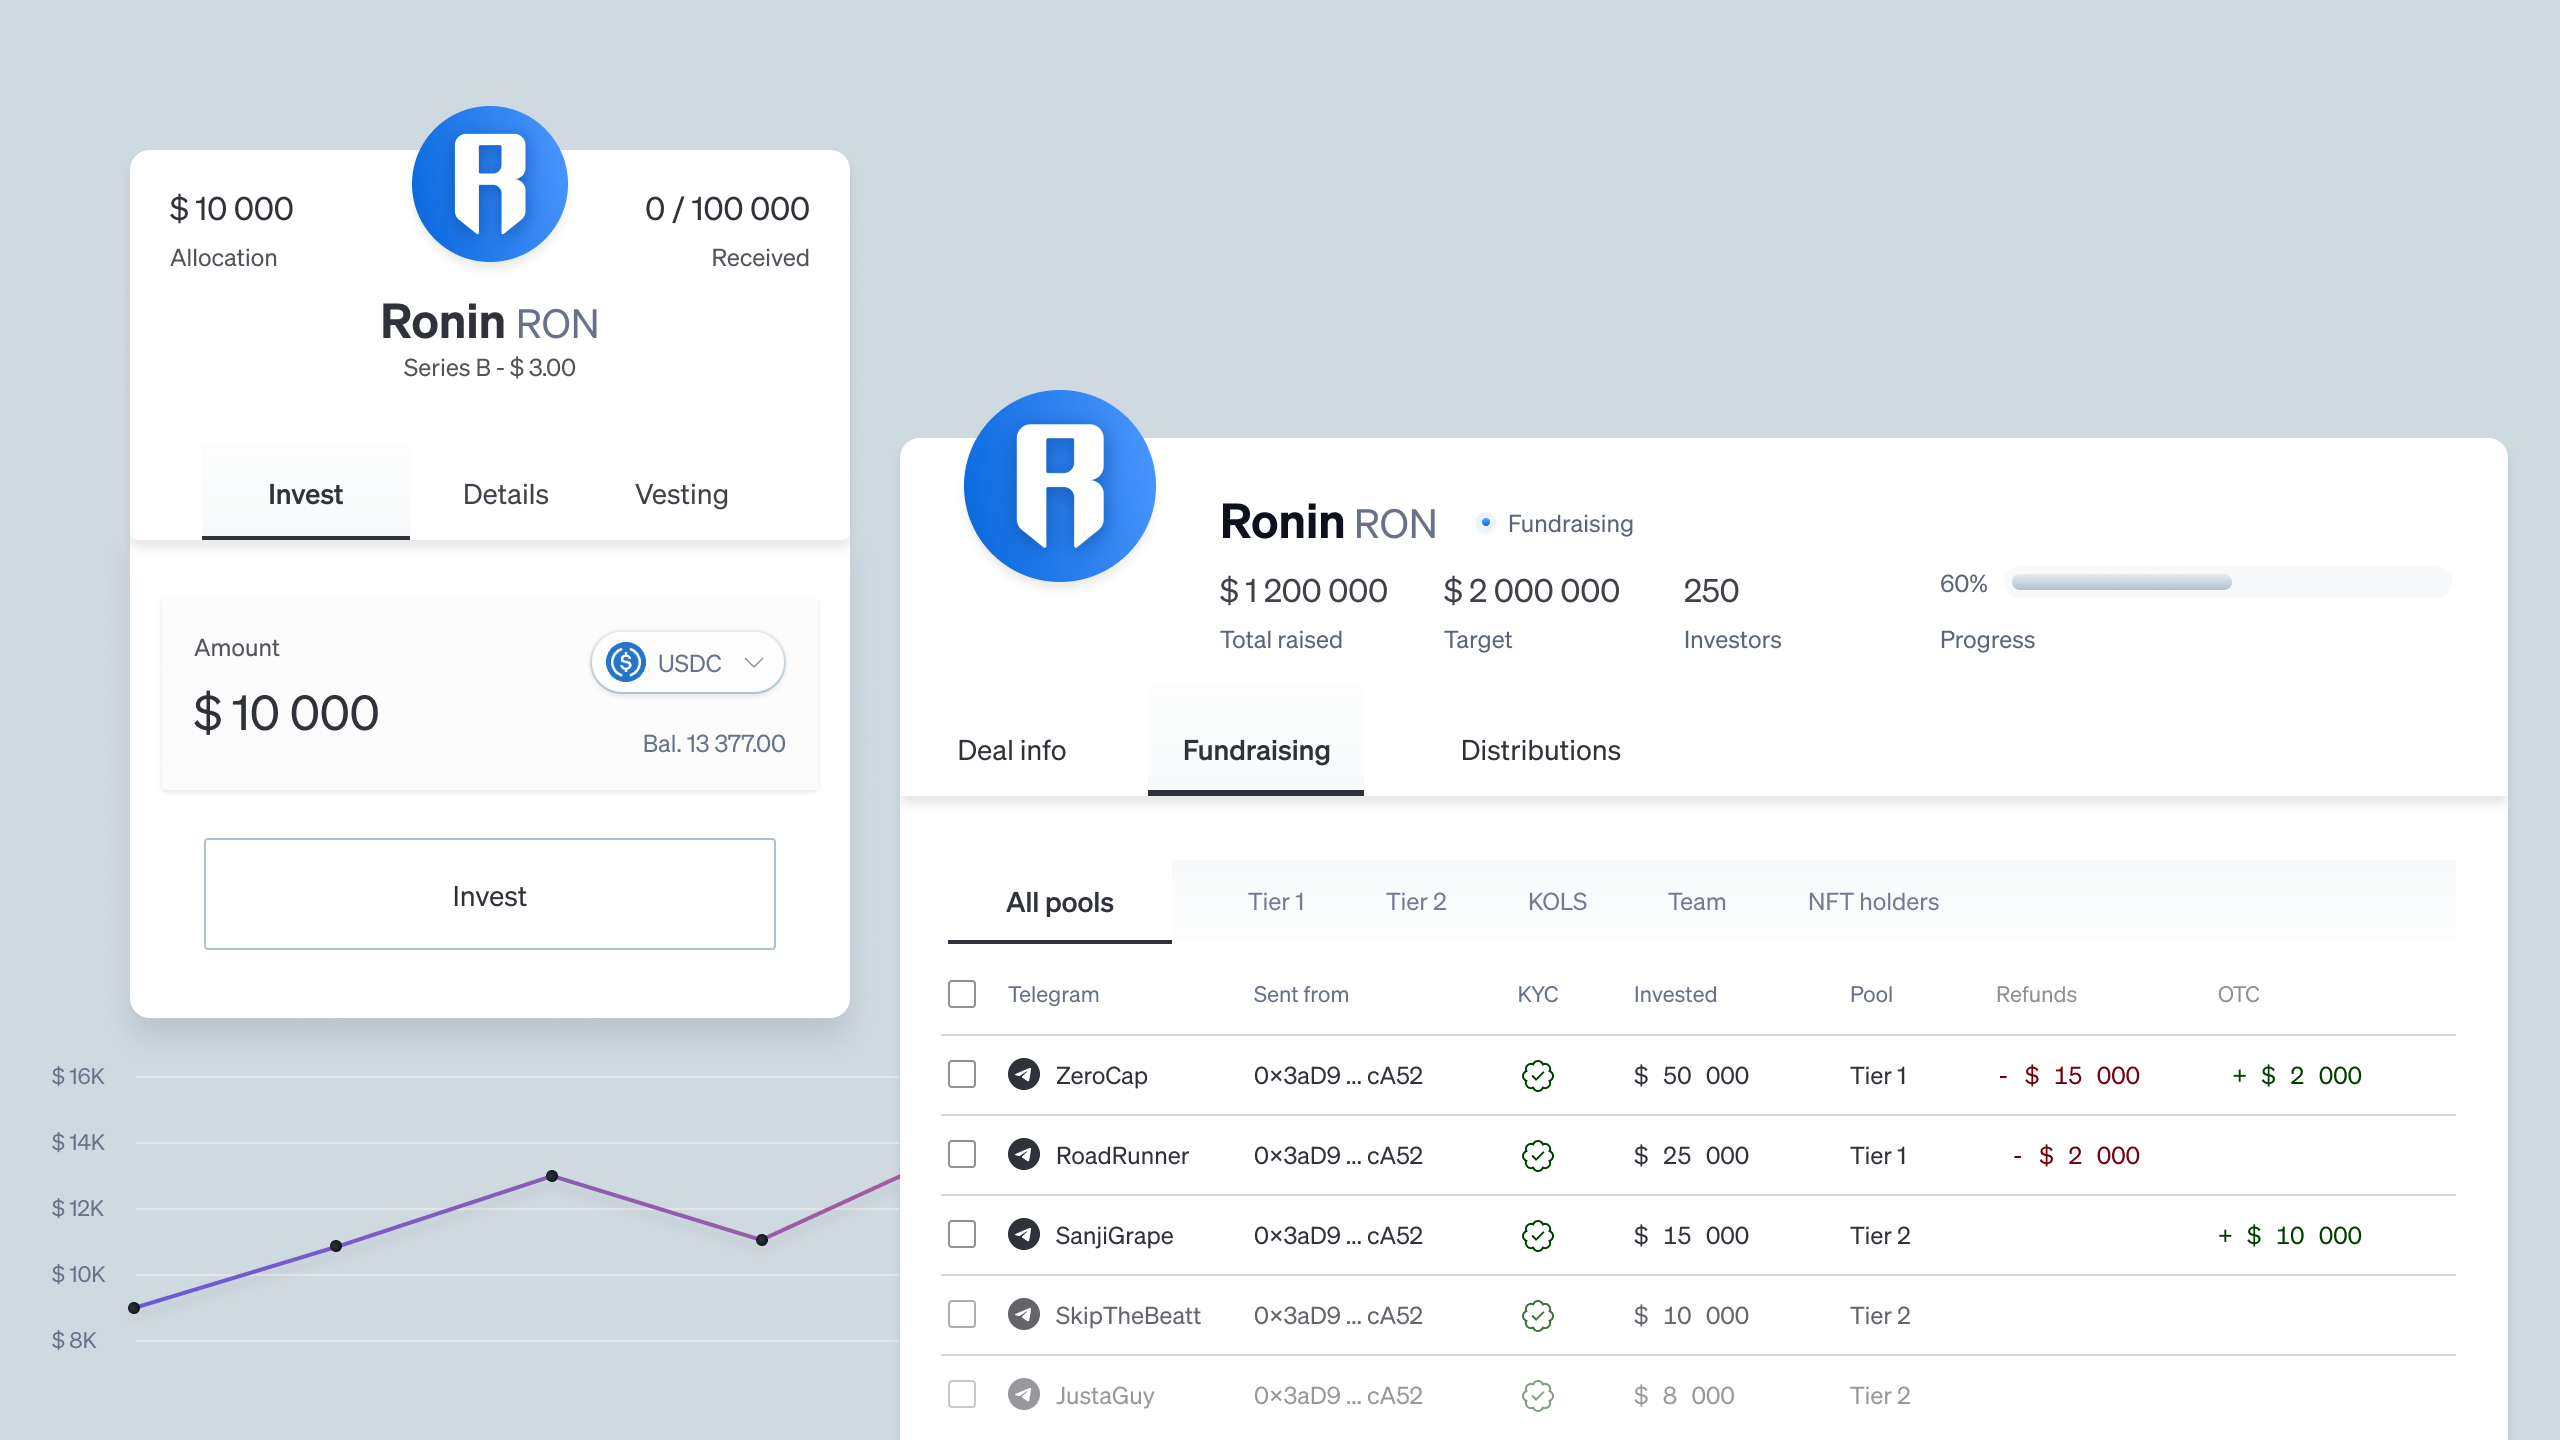Click RoadRunner's Telegram icon
Screen dimensions: 2560x1440
pos(1023,1155)
